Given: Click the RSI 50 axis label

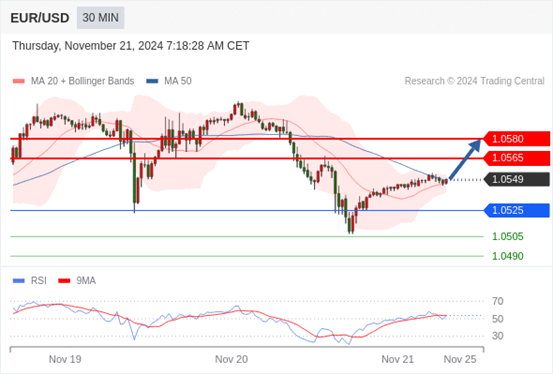Looking at the screenshot, I should point(498,319).
